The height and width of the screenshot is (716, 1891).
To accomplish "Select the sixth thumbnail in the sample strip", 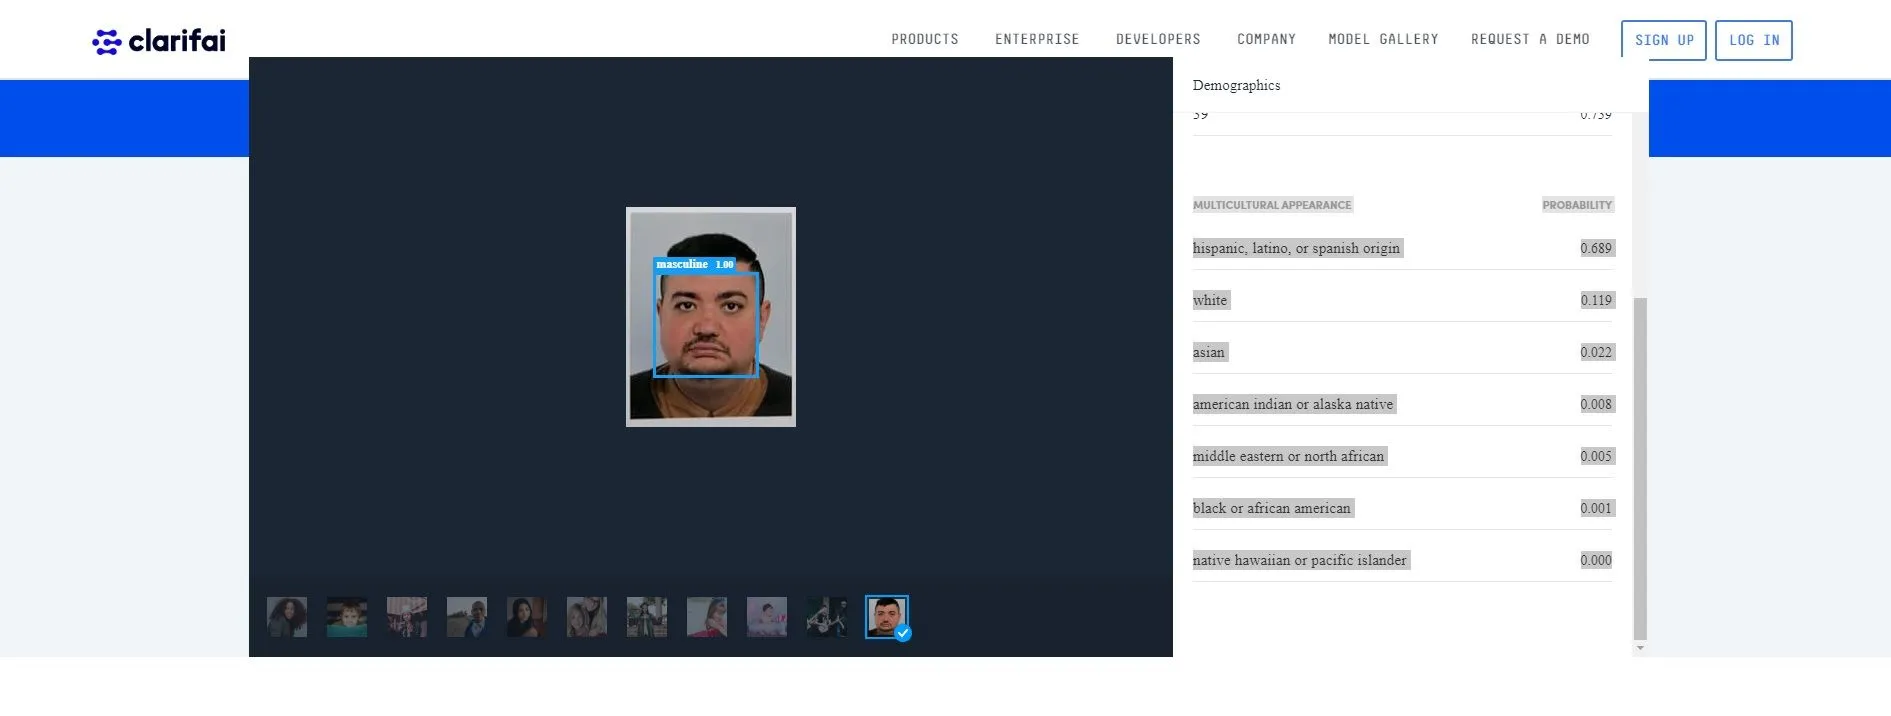I will [587, 617].
